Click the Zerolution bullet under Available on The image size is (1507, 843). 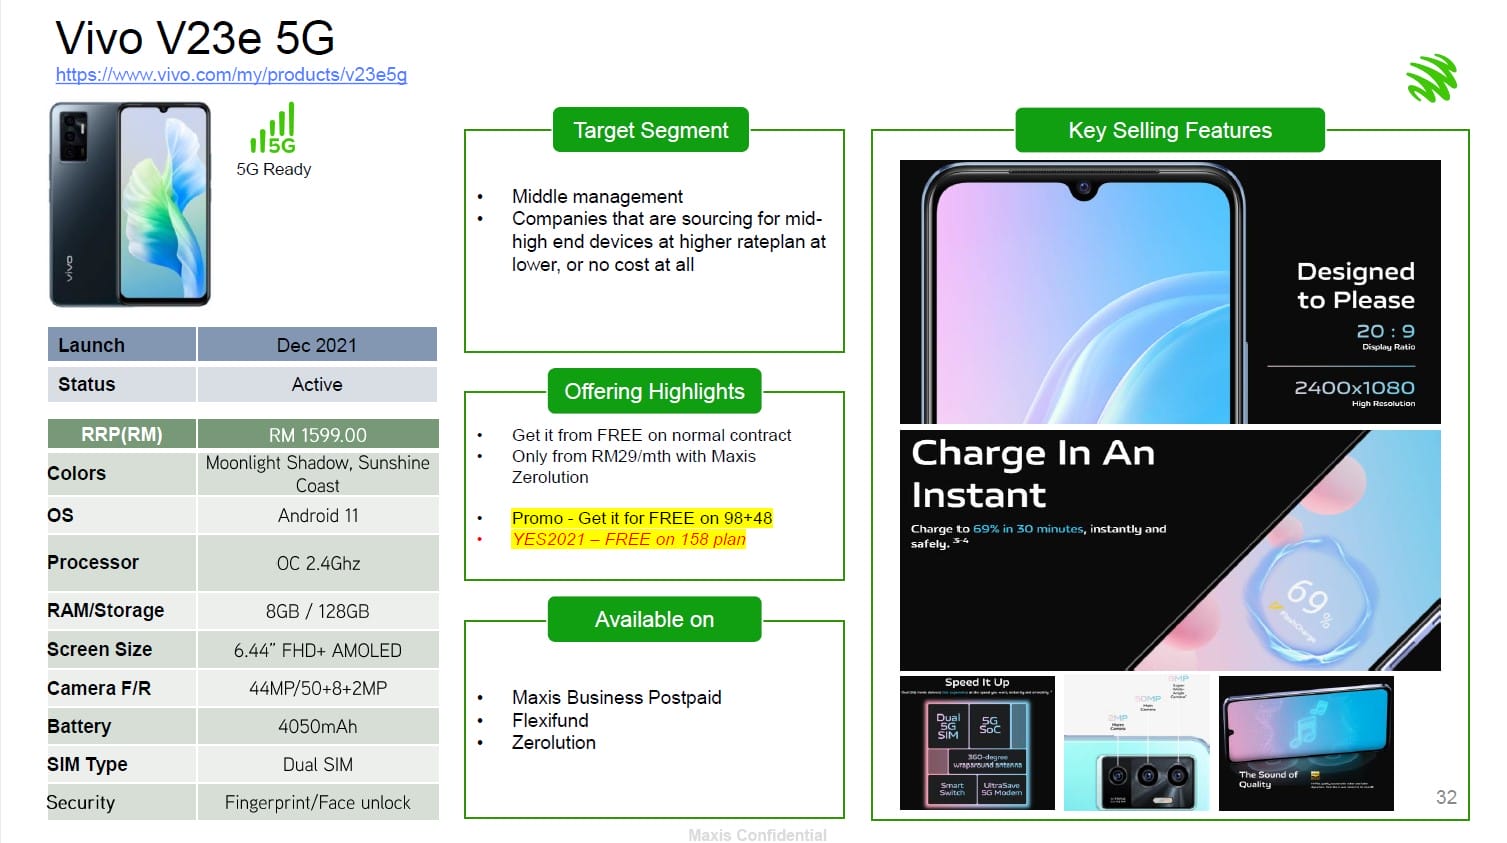pyautogui.click(x=553, y=742)
